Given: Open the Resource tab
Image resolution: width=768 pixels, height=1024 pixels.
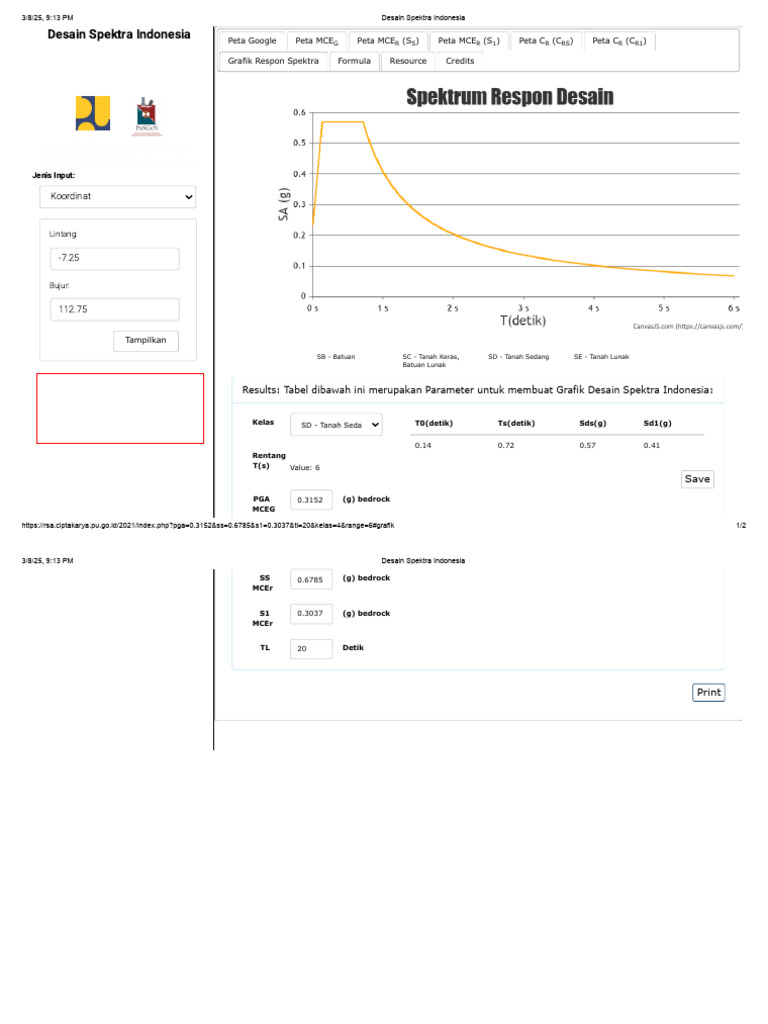Looking at the screenshot, I should [408, 61].
